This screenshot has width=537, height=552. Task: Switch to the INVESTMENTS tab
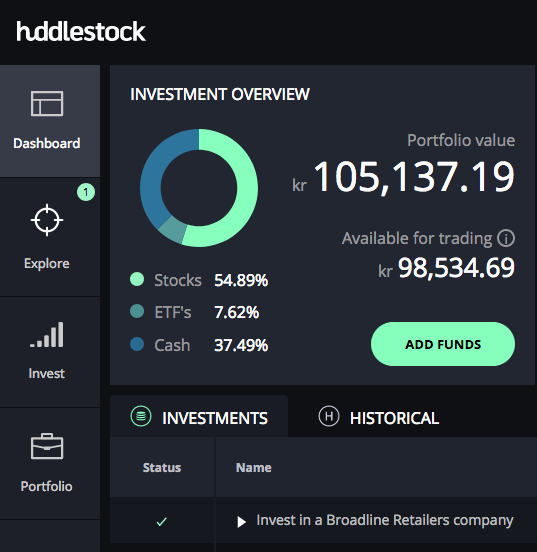(x=199, y=417)
